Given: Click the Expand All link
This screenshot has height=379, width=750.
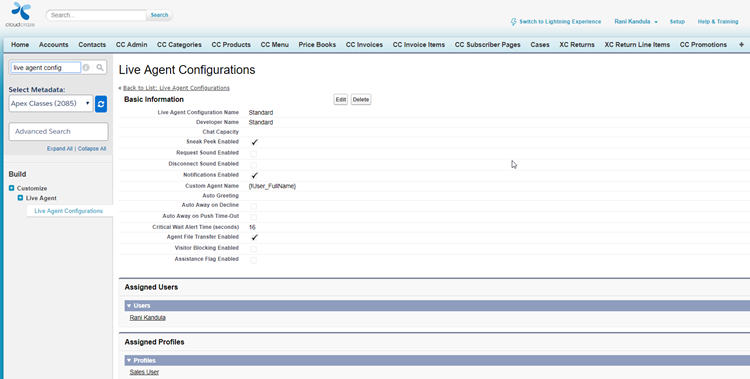Looking at the screenshot, I should pyautogui.click(x=60, y=149).
